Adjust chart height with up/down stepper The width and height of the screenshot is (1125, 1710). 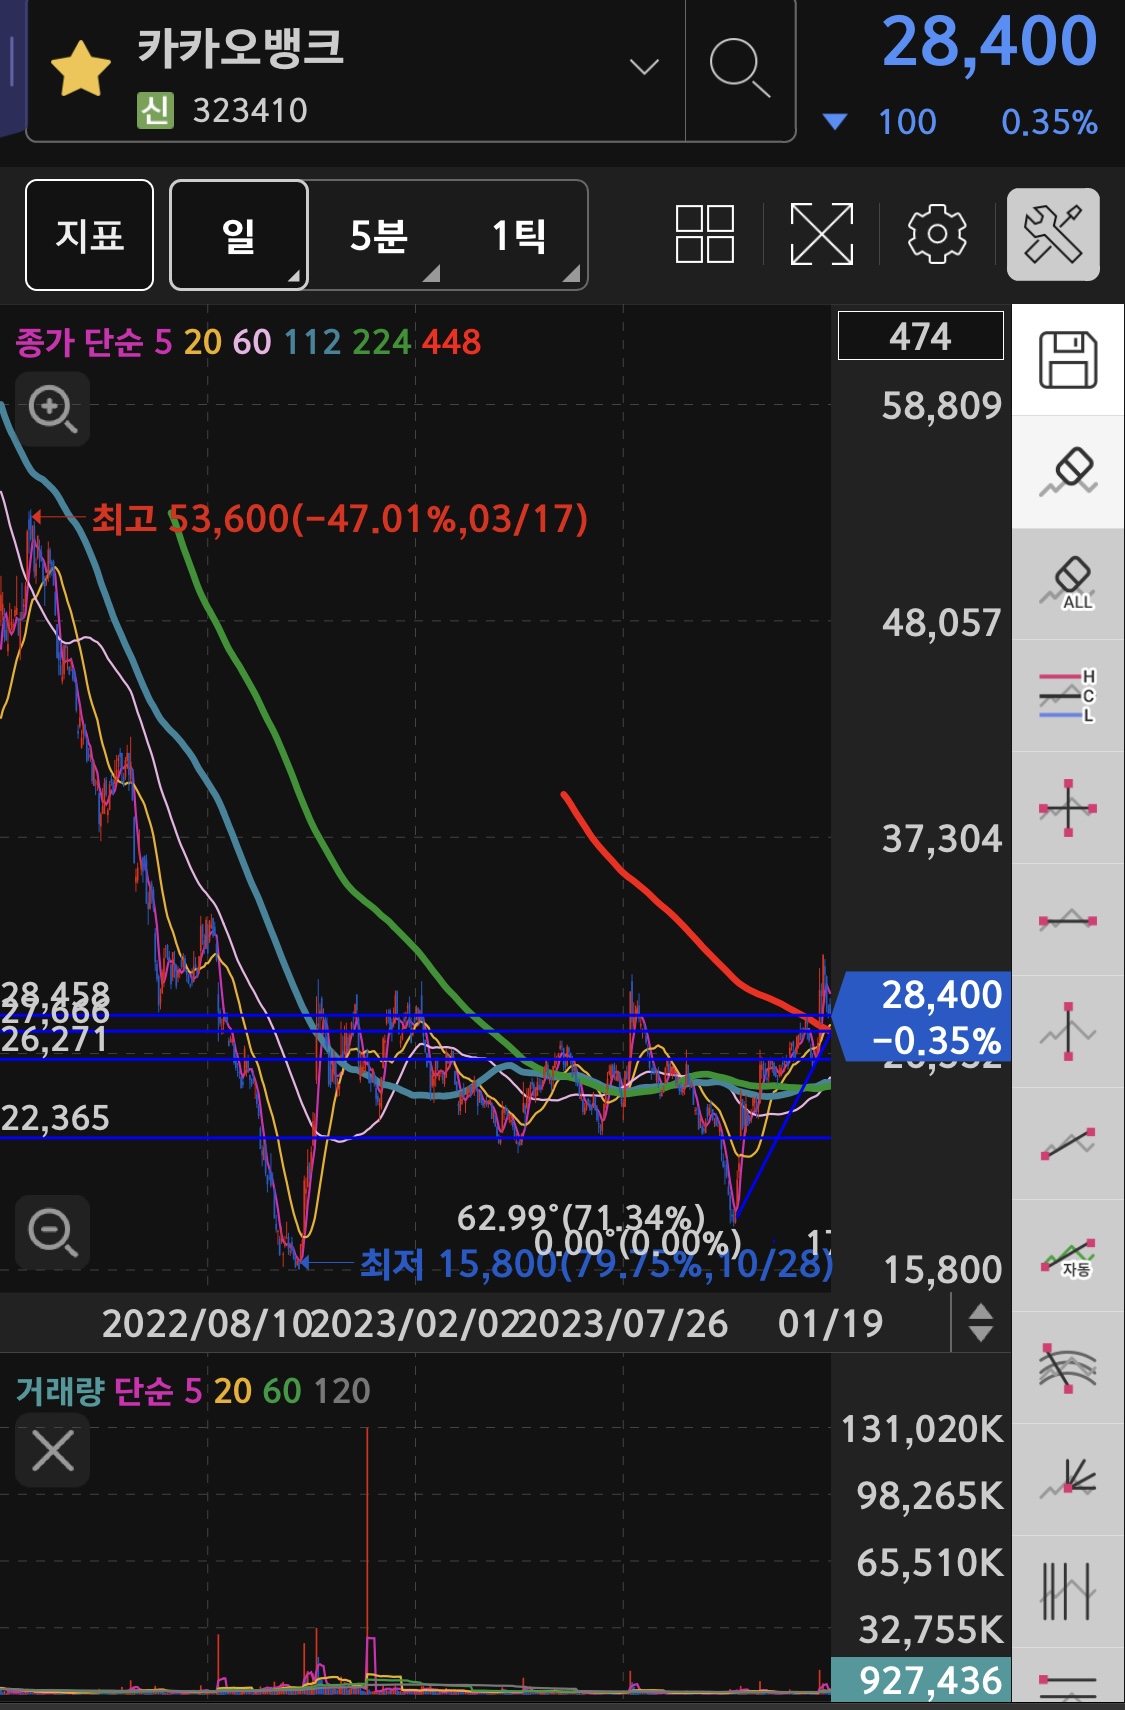981,1322
